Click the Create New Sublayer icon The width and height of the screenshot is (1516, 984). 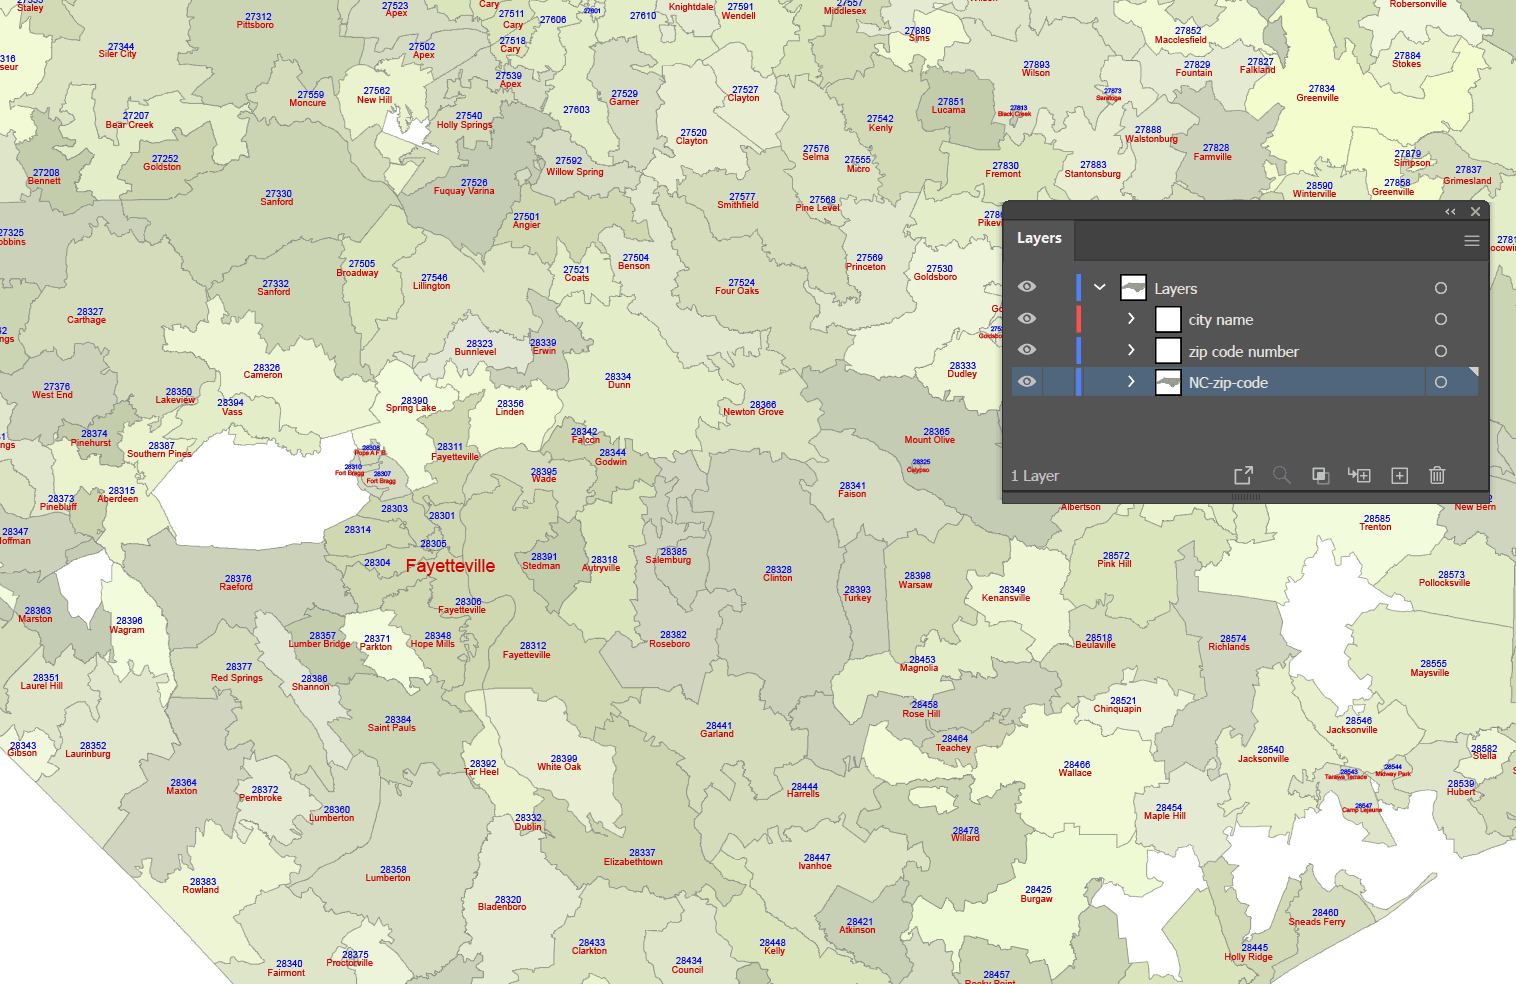click(x=1359, y=476)
